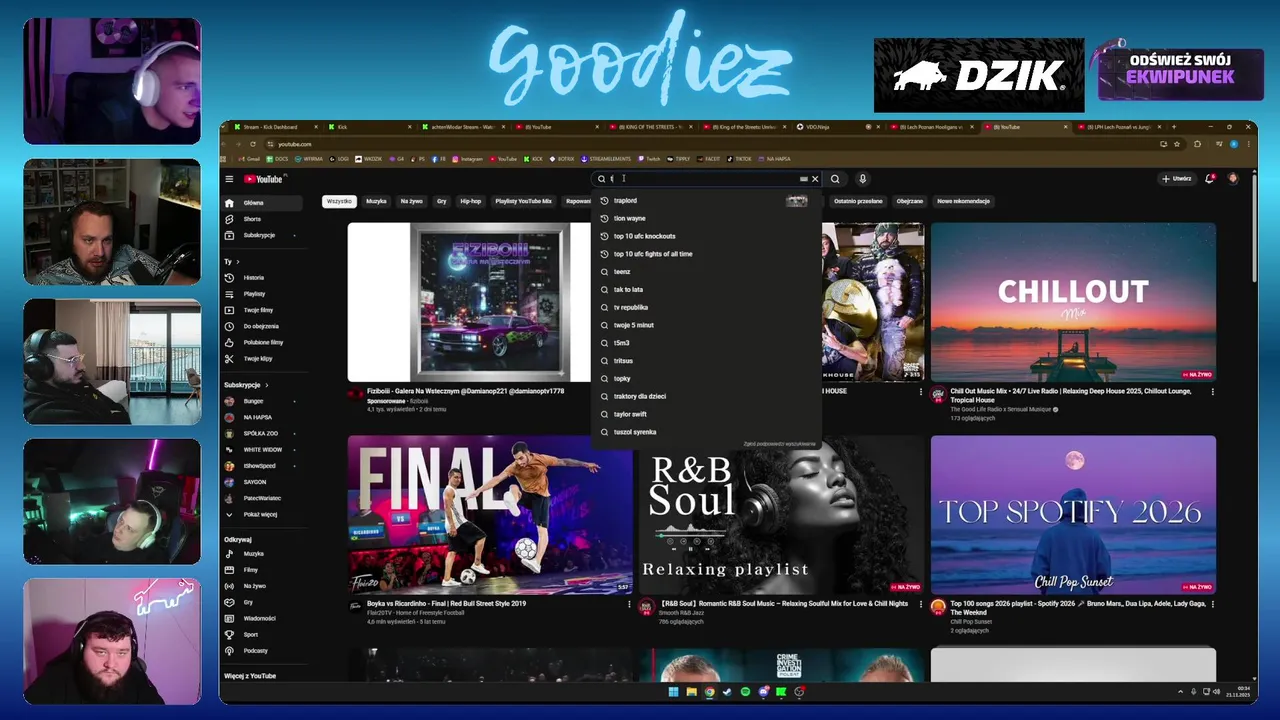This screenshot has width=1280, height=720.
Task: Open Top Spotify 2026 video thumbnail
Action: 1073,515
